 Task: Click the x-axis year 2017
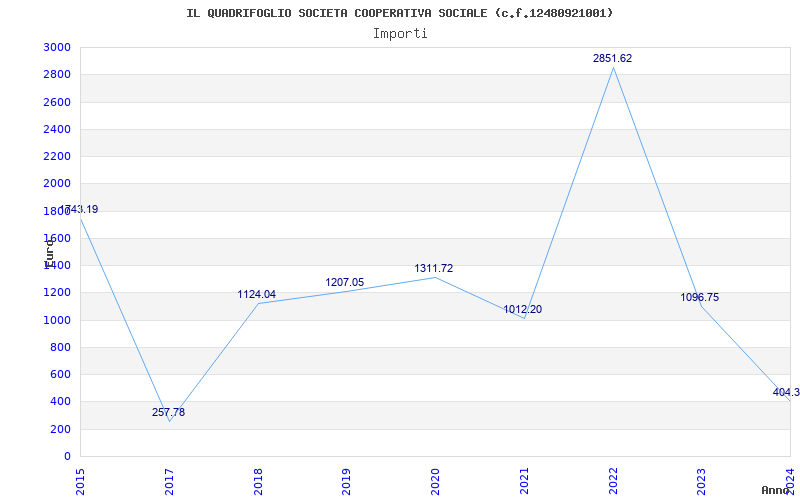pos(169,482)
